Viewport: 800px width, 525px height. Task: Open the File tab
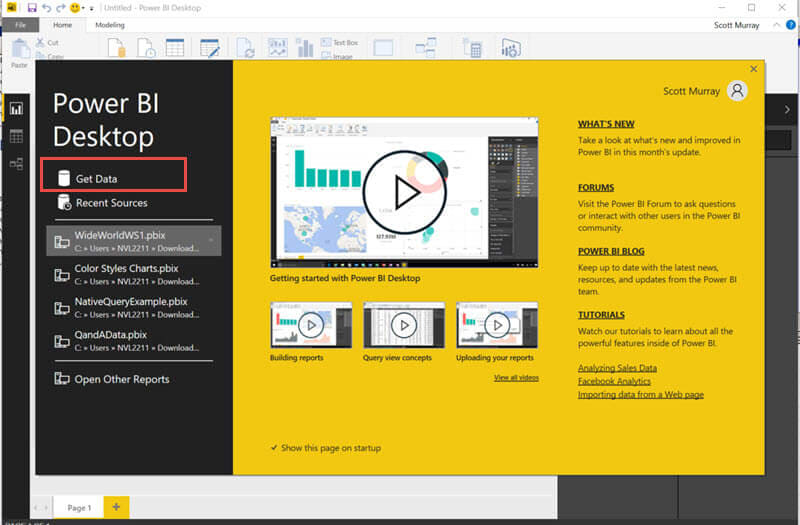(20, 24)
